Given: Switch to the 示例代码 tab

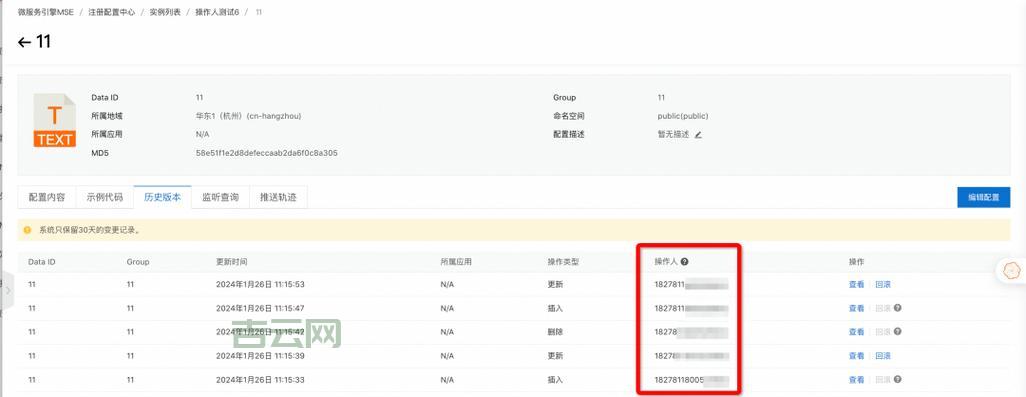Looking at the screenshot, I should tap(105, 197).
